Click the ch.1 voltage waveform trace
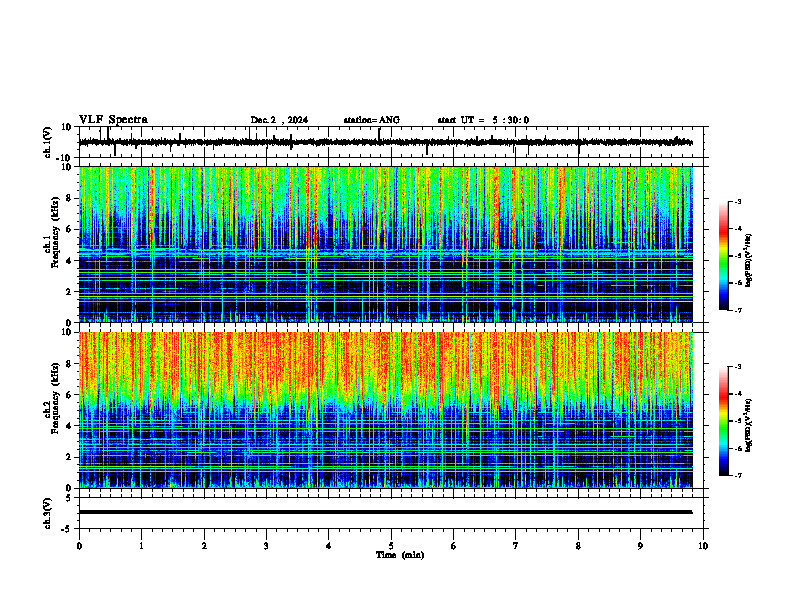792x612 pixels. point(385,142)
